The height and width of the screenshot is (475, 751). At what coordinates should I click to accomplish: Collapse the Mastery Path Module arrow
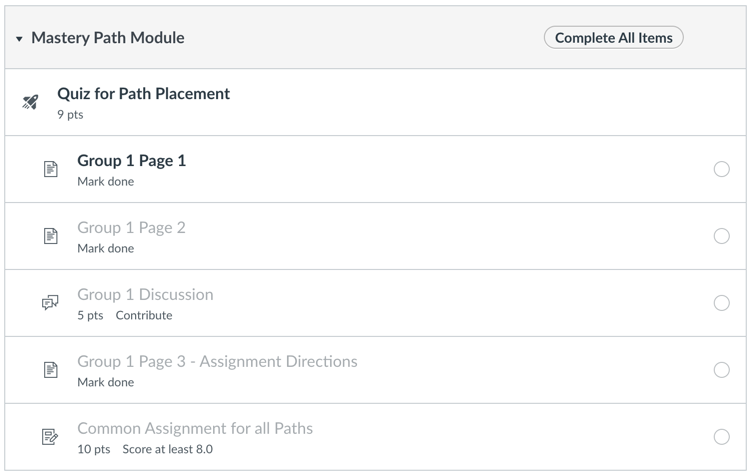tap(20, 39)
